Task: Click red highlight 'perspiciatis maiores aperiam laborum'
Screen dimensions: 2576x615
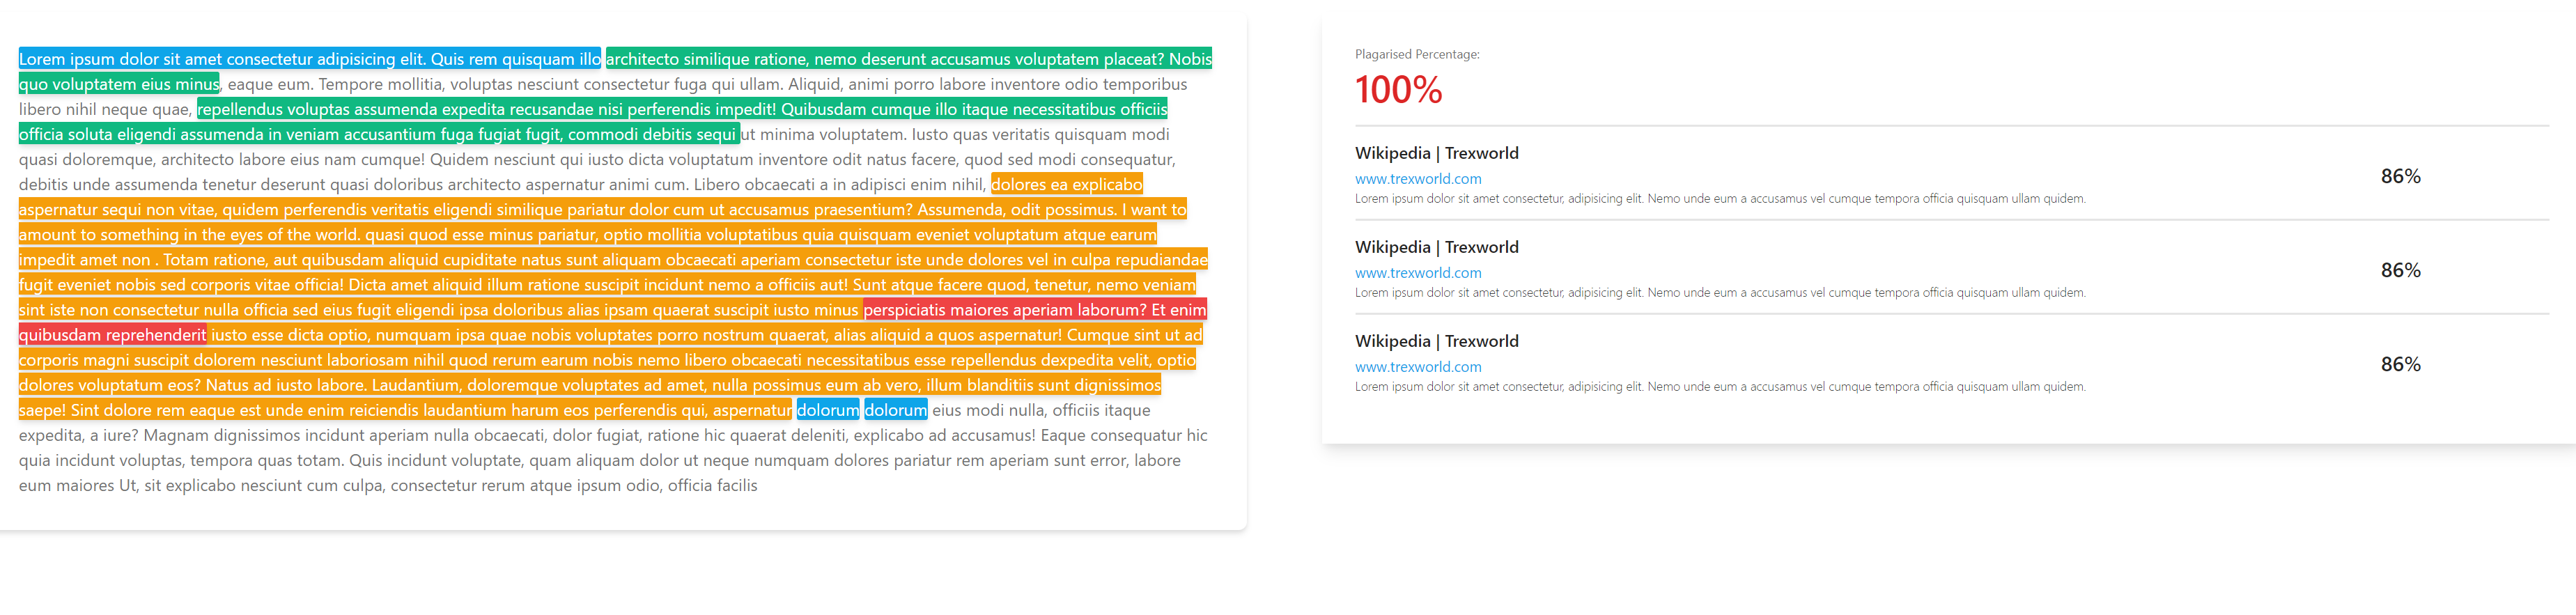Action: pyautogui.click(x=1034, y=310)
